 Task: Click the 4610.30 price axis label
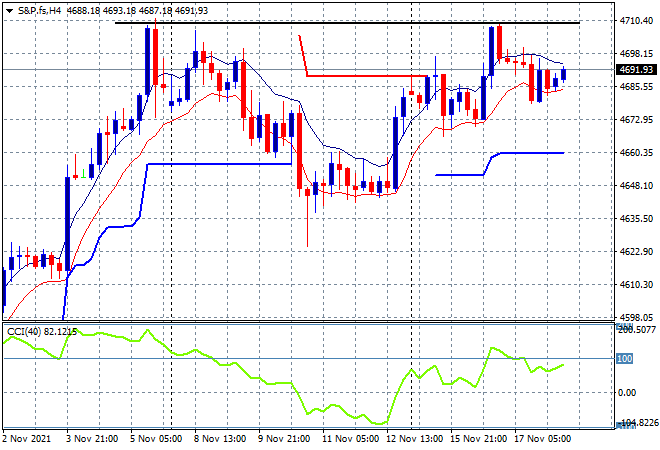tap(636, 285)
